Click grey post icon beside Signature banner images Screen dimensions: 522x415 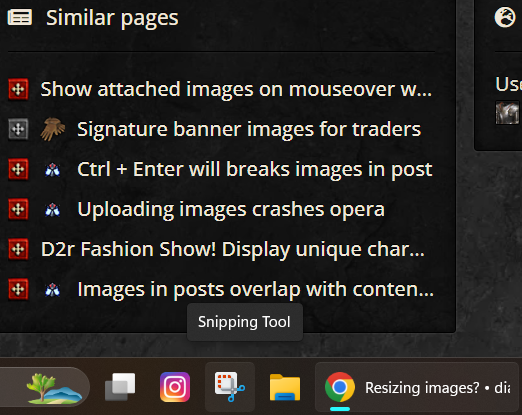[x=18, y=129]
